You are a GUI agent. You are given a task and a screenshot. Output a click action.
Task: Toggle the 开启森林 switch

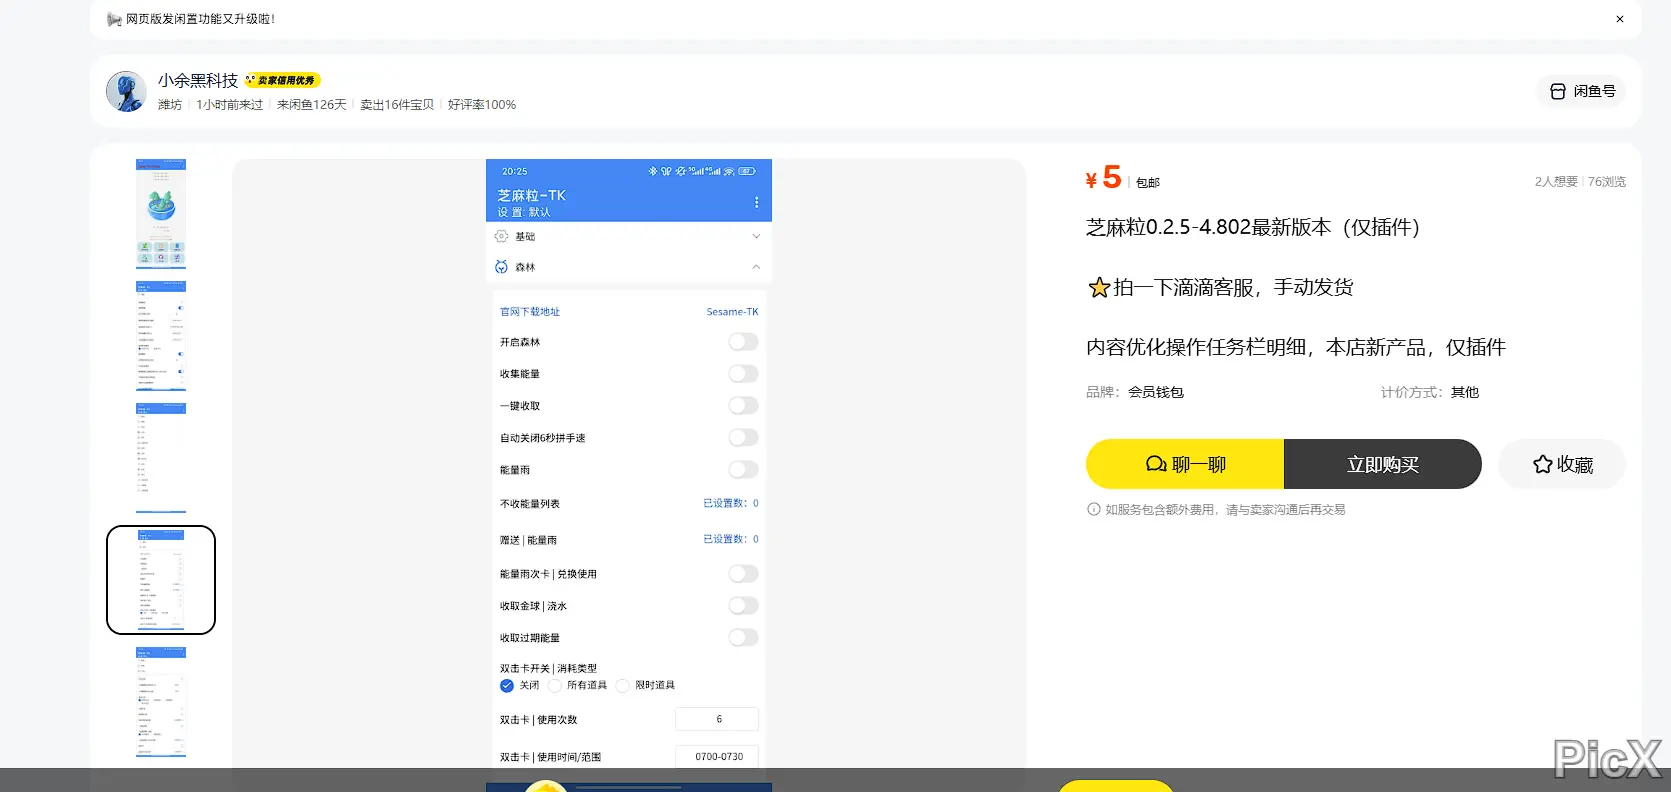pyautogui.click(x=743, y=342)
